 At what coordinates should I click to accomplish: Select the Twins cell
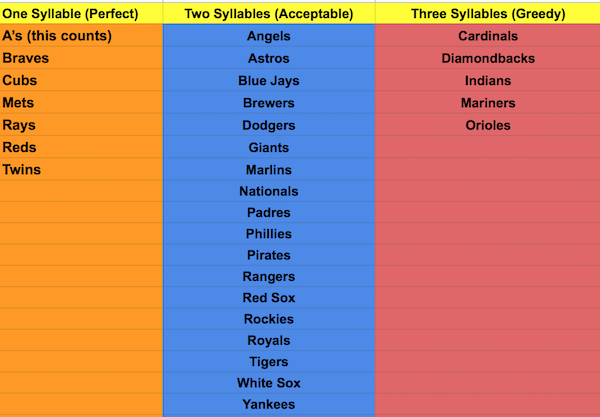point(22,169)
